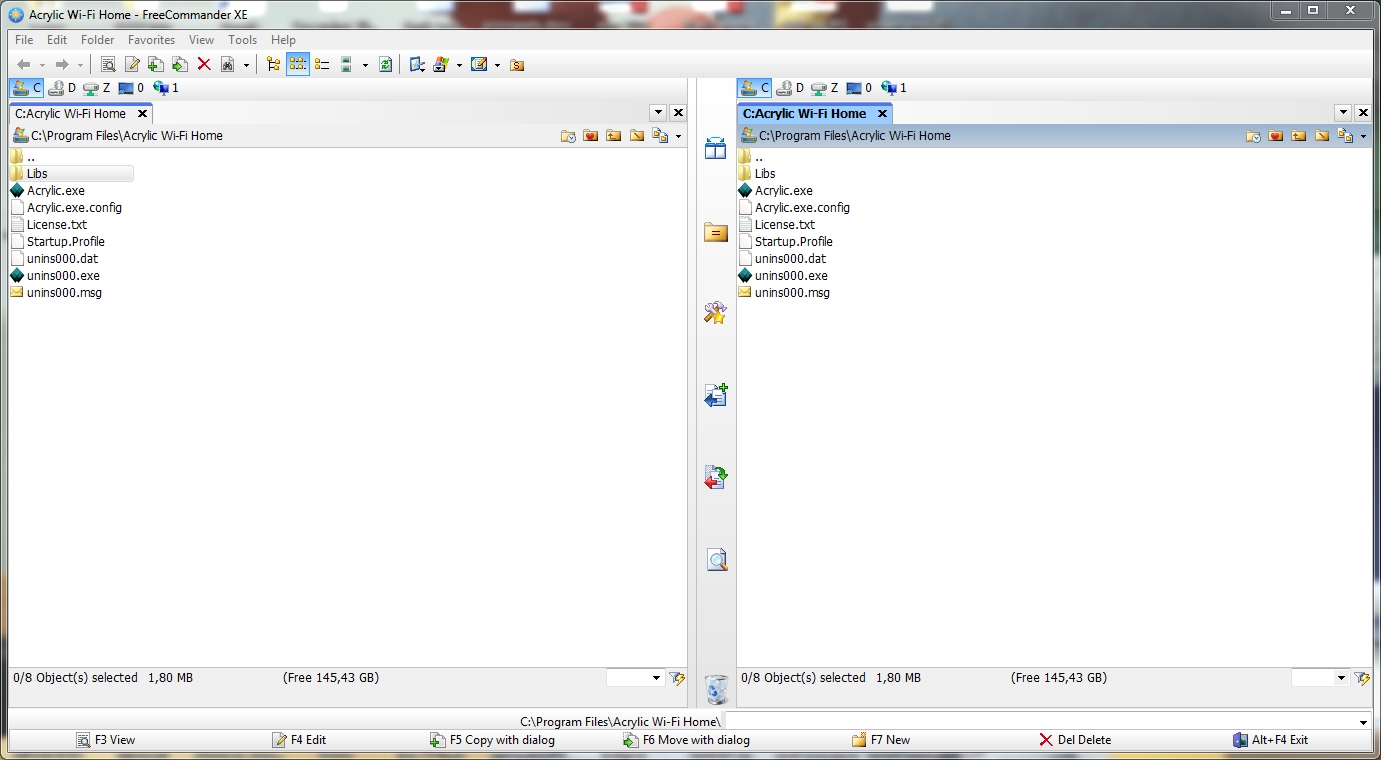1381x760 pixels.
Task: Open the filter dropdown in left status bar
Action: [655, 677]
